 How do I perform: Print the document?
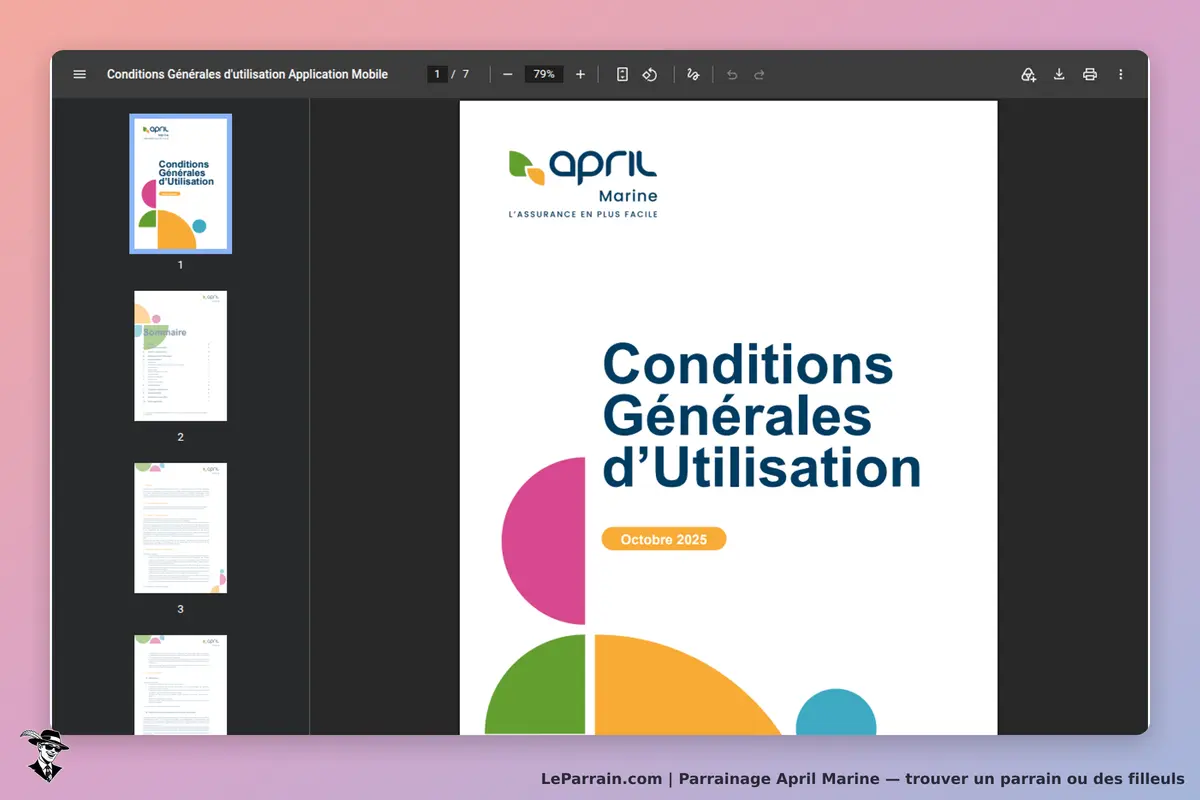coord(1090,74)
